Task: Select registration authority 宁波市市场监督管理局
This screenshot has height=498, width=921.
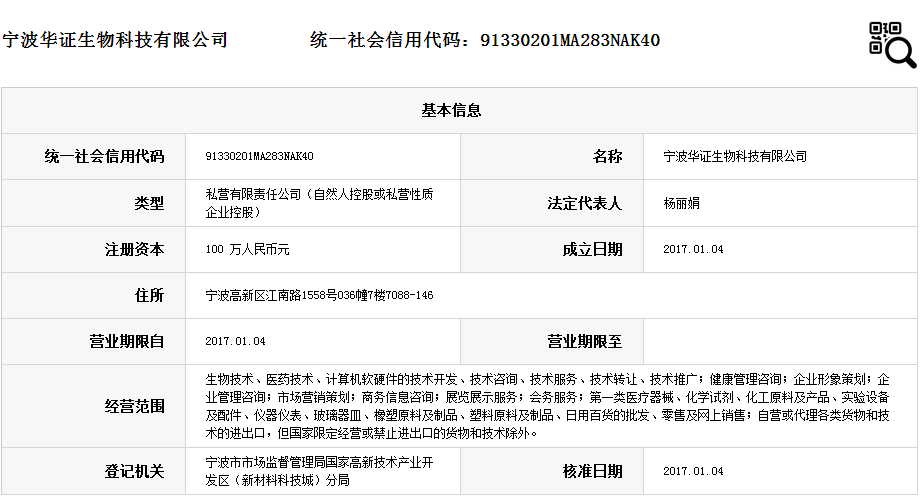Action: point(319,472)
